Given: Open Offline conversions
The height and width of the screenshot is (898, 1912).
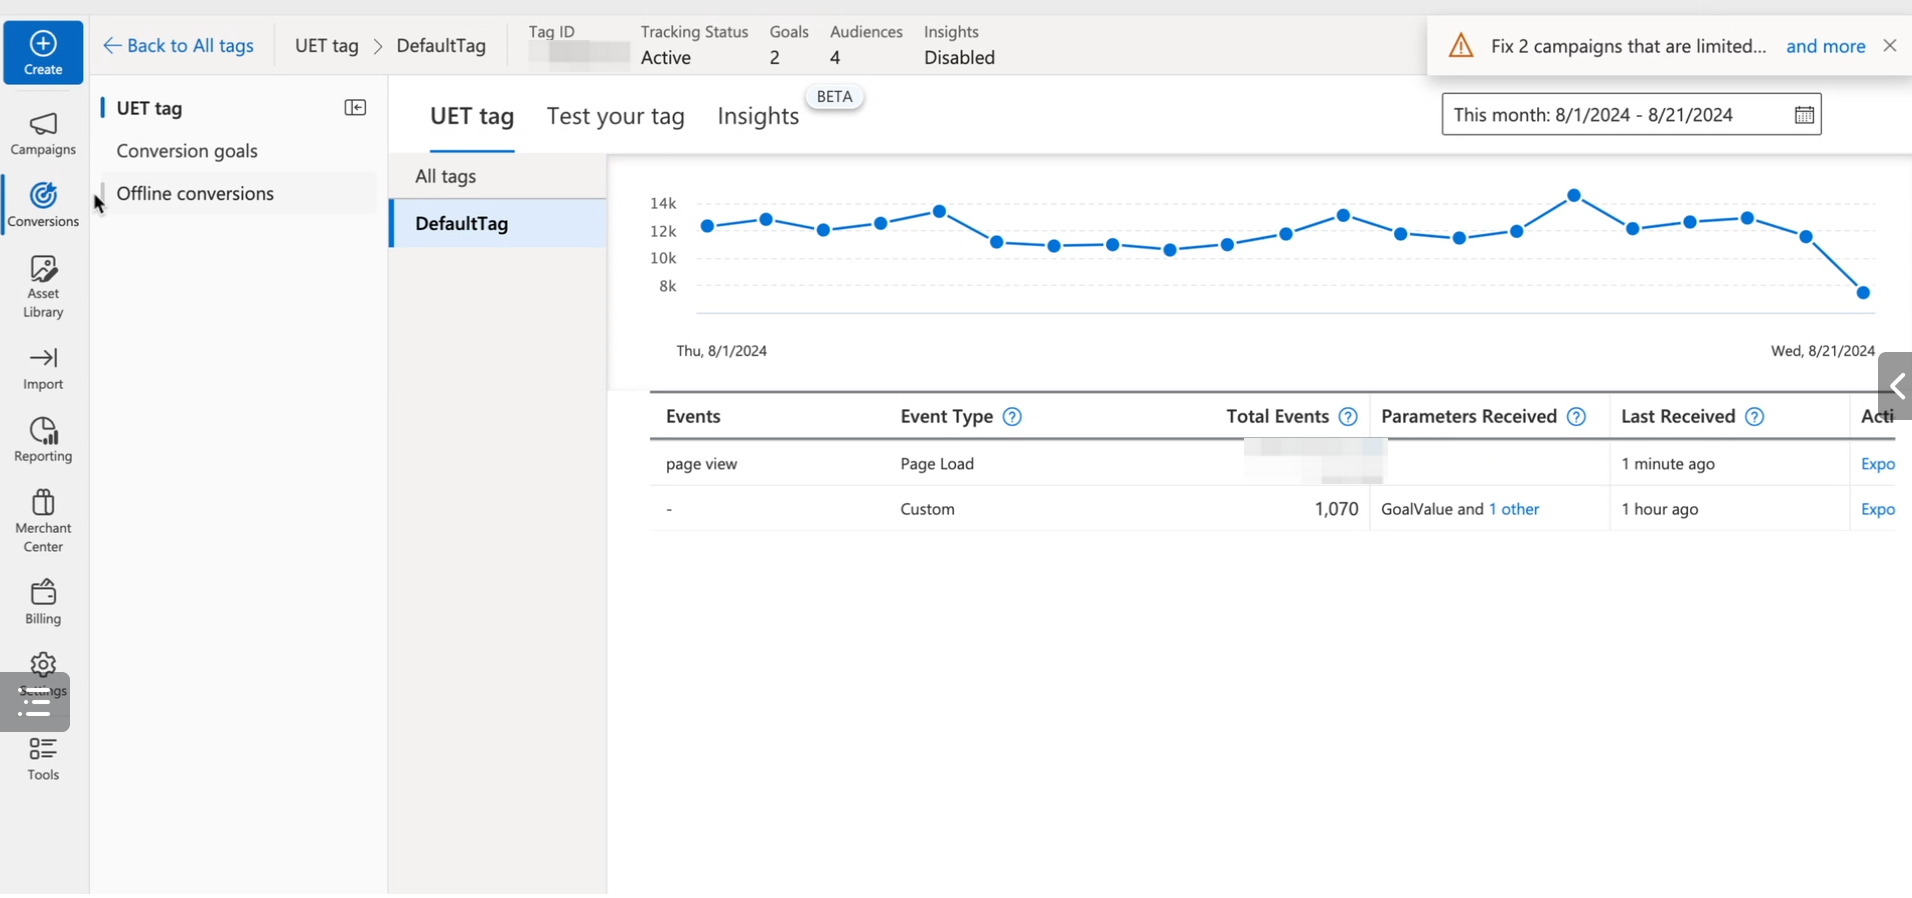Looking at the screenshot, I should pyautogui.click(x=195, y=194).
